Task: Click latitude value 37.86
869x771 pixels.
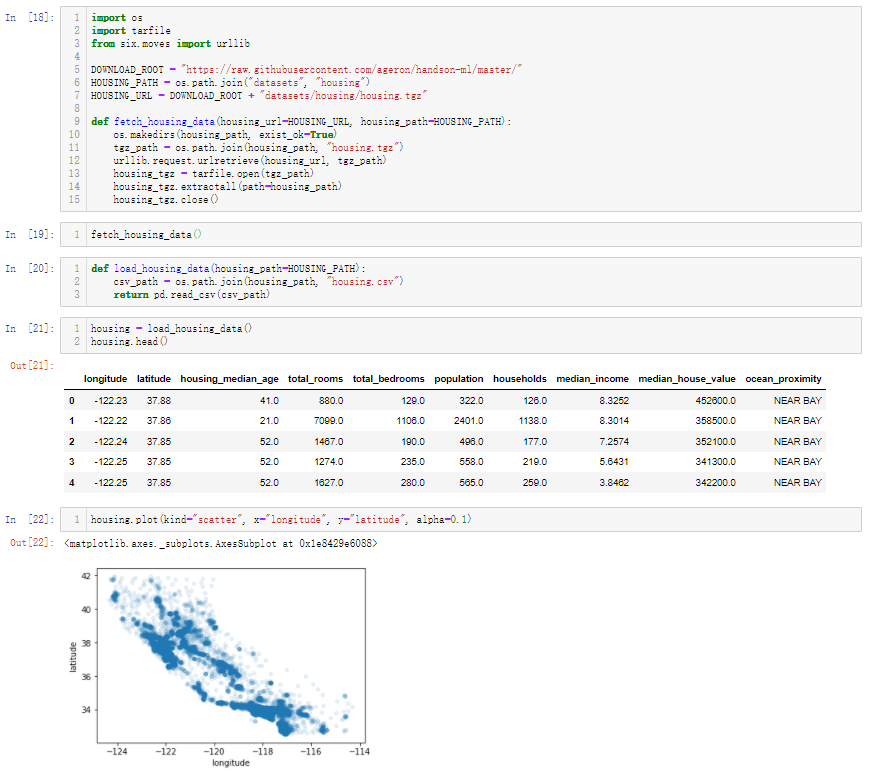Action: [159, 421]
